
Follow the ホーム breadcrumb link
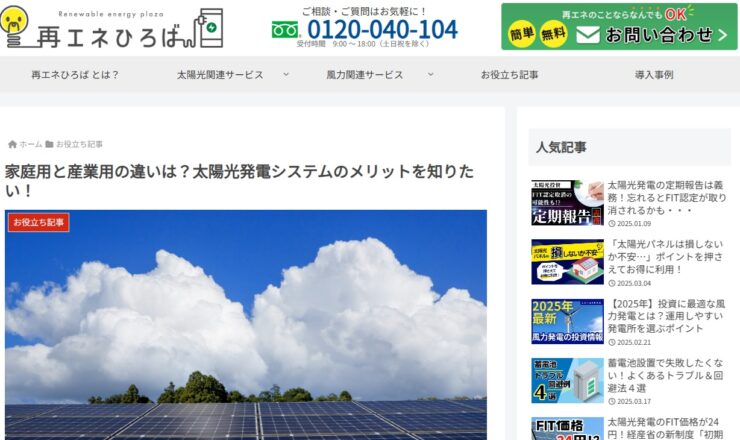31,144
